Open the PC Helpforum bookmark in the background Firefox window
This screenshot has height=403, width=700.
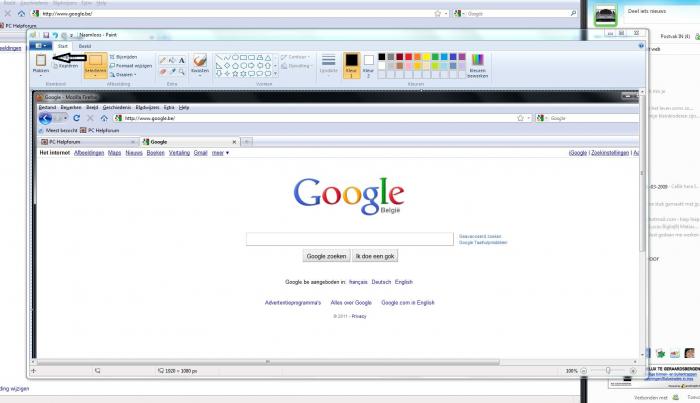click(x=18, y=26)
